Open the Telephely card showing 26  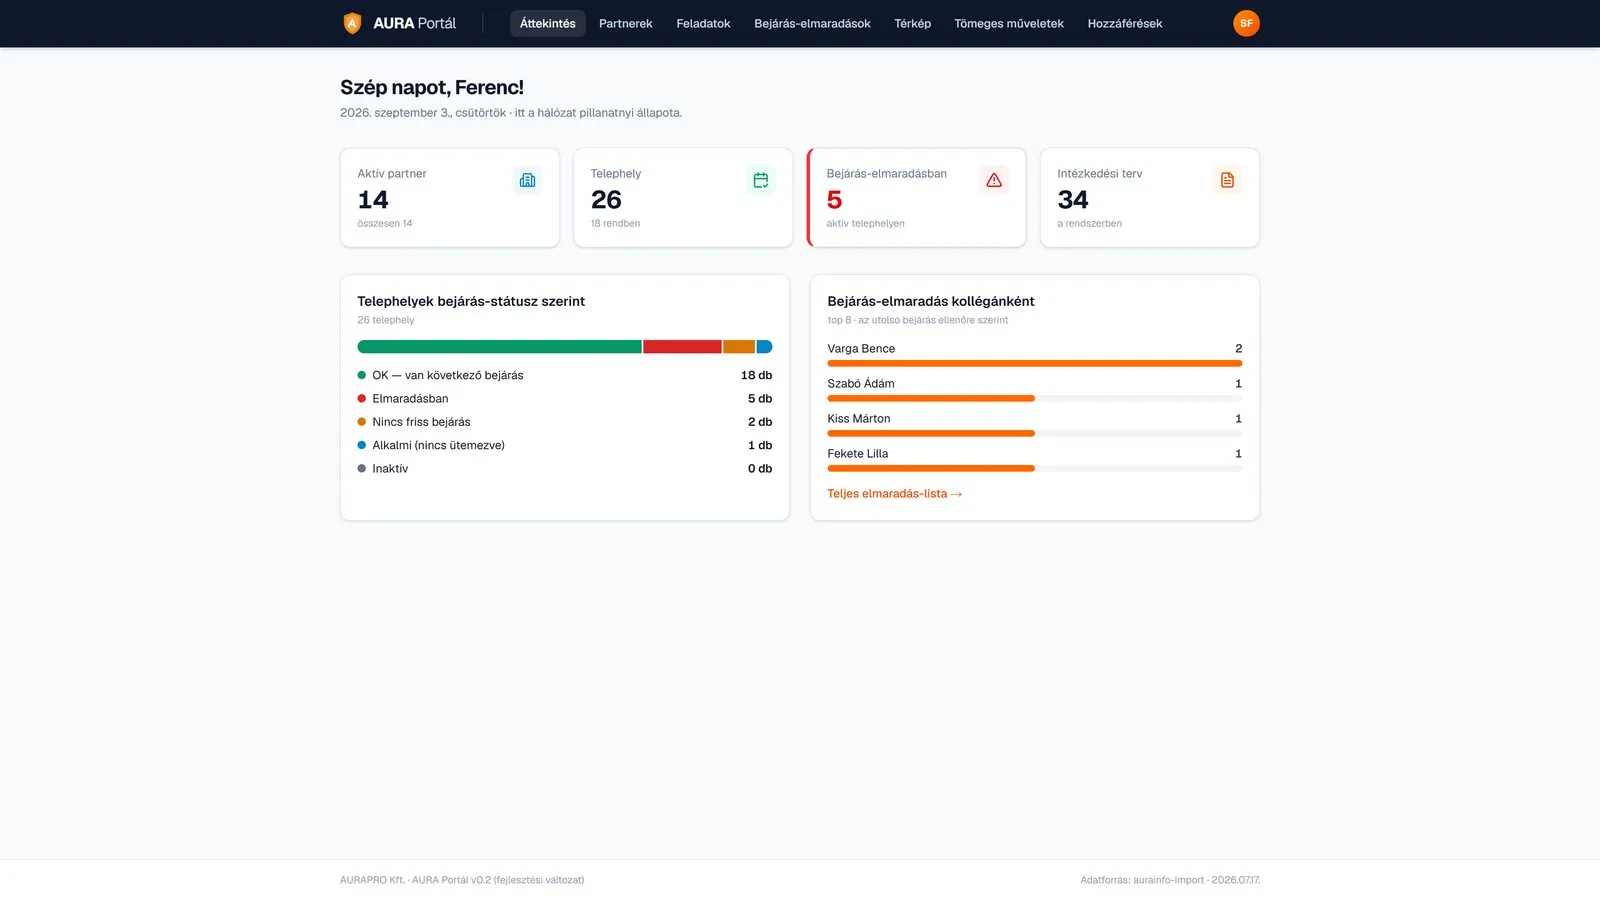click(x=683, y=198)
